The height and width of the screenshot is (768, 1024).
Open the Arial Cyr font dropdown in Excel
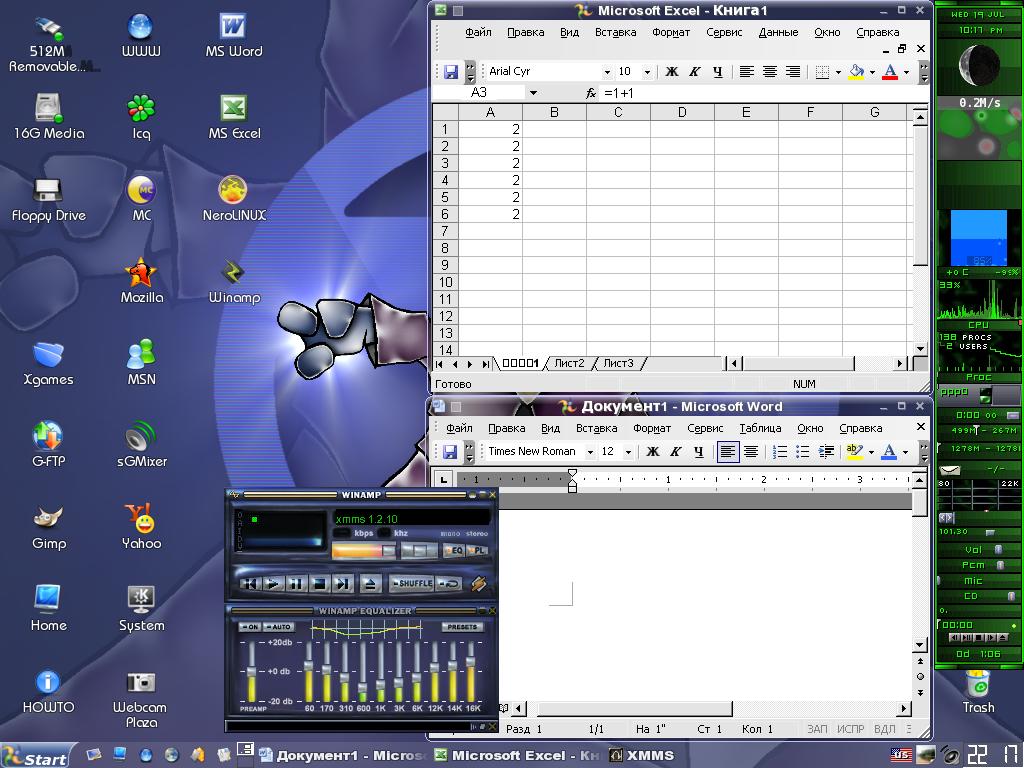tap(607, 72)
